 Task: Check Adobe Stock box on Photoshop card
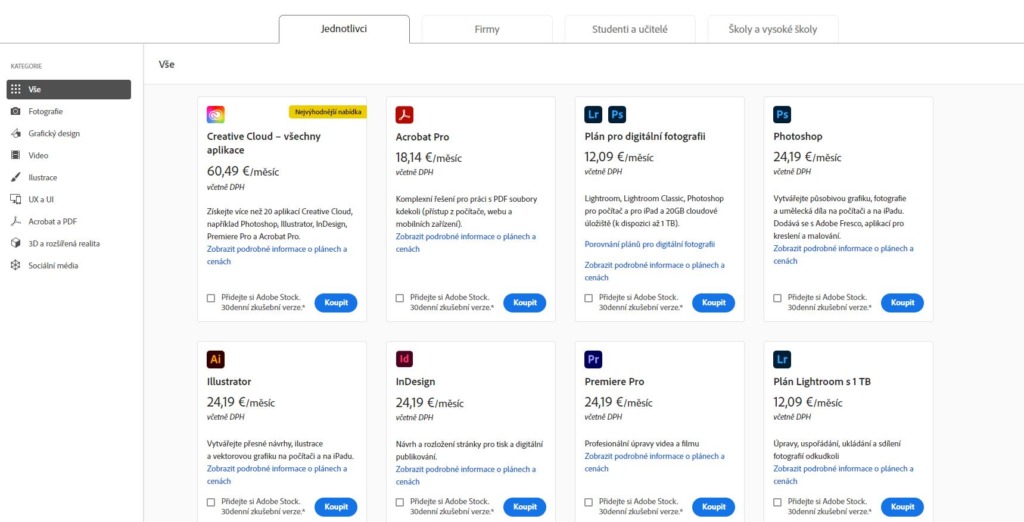point(777,298)
